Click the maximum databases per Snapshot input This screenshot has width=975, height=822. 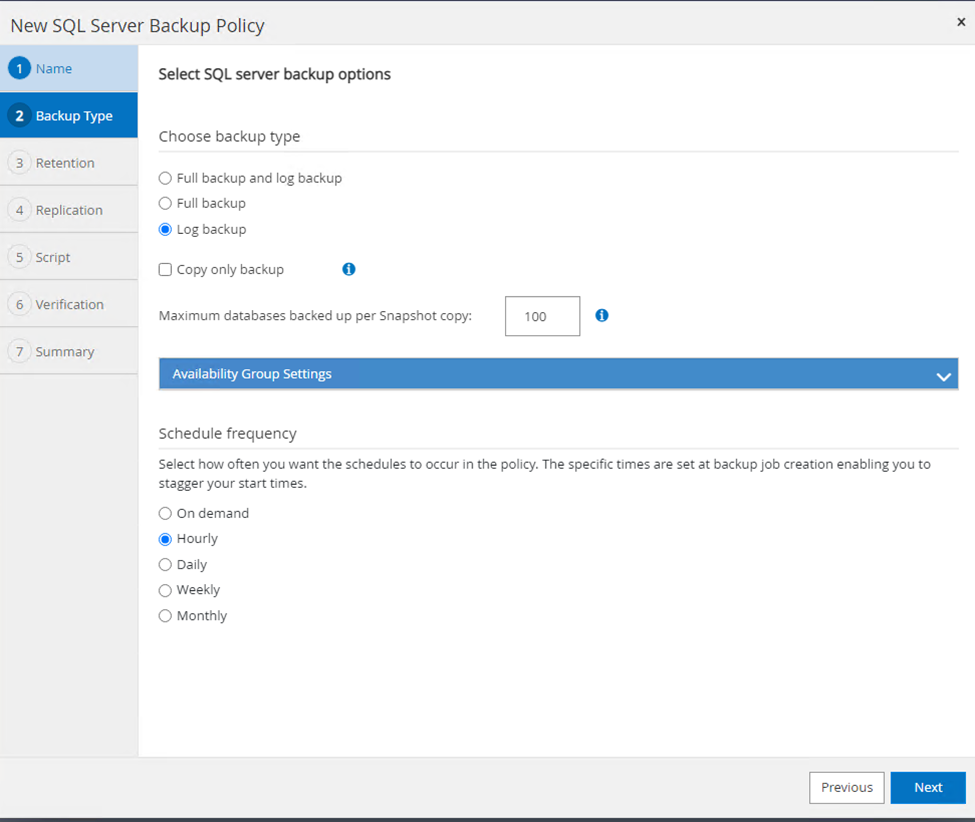(x=542, y=316)
